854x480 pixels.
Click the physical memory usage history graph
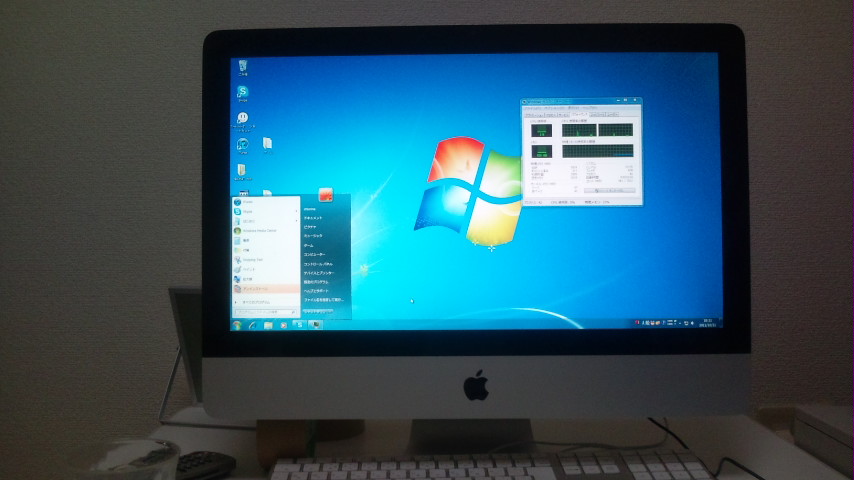pos(597,151)
